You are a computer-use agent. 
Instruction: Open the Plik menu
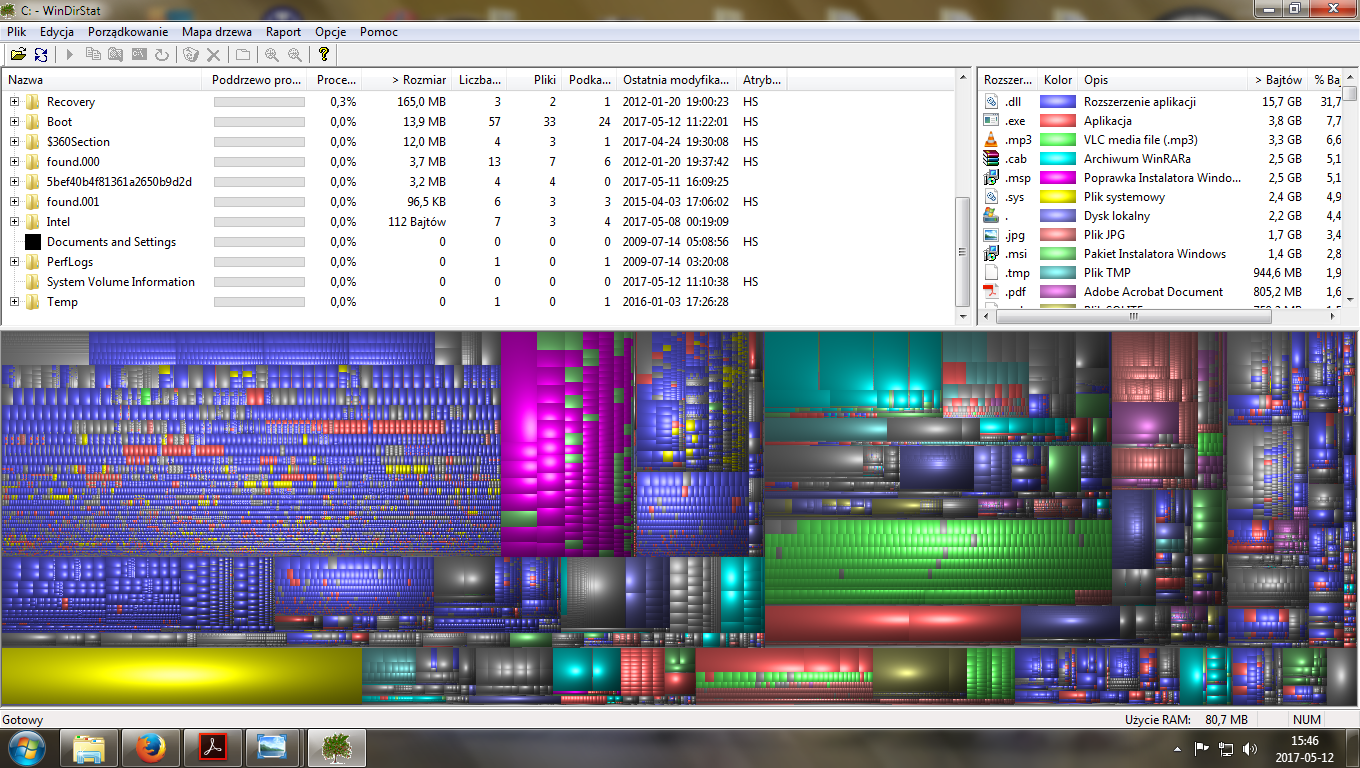pos(16,32)
